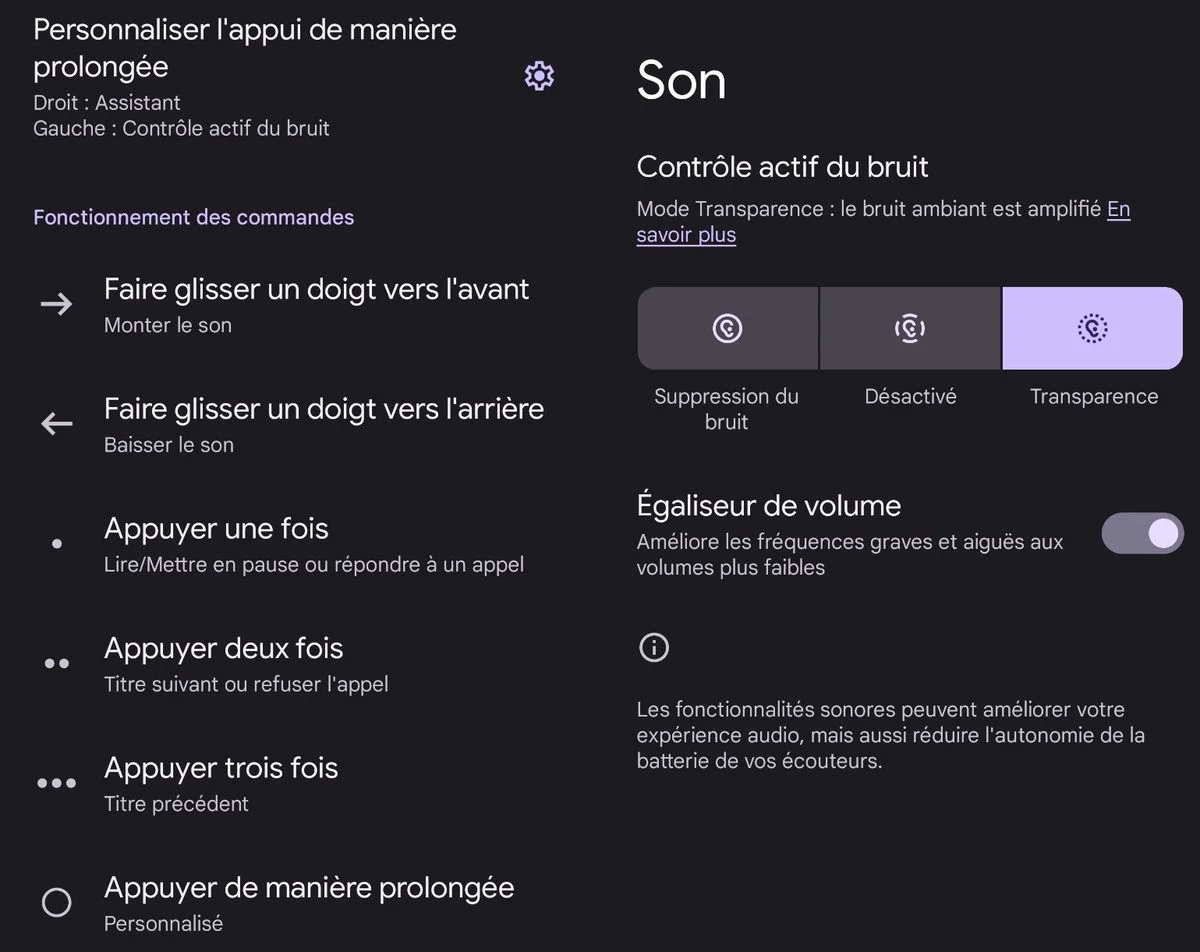
Task: Disable the Égaliseur de volume switch
Action: [x=1142, y=534]
